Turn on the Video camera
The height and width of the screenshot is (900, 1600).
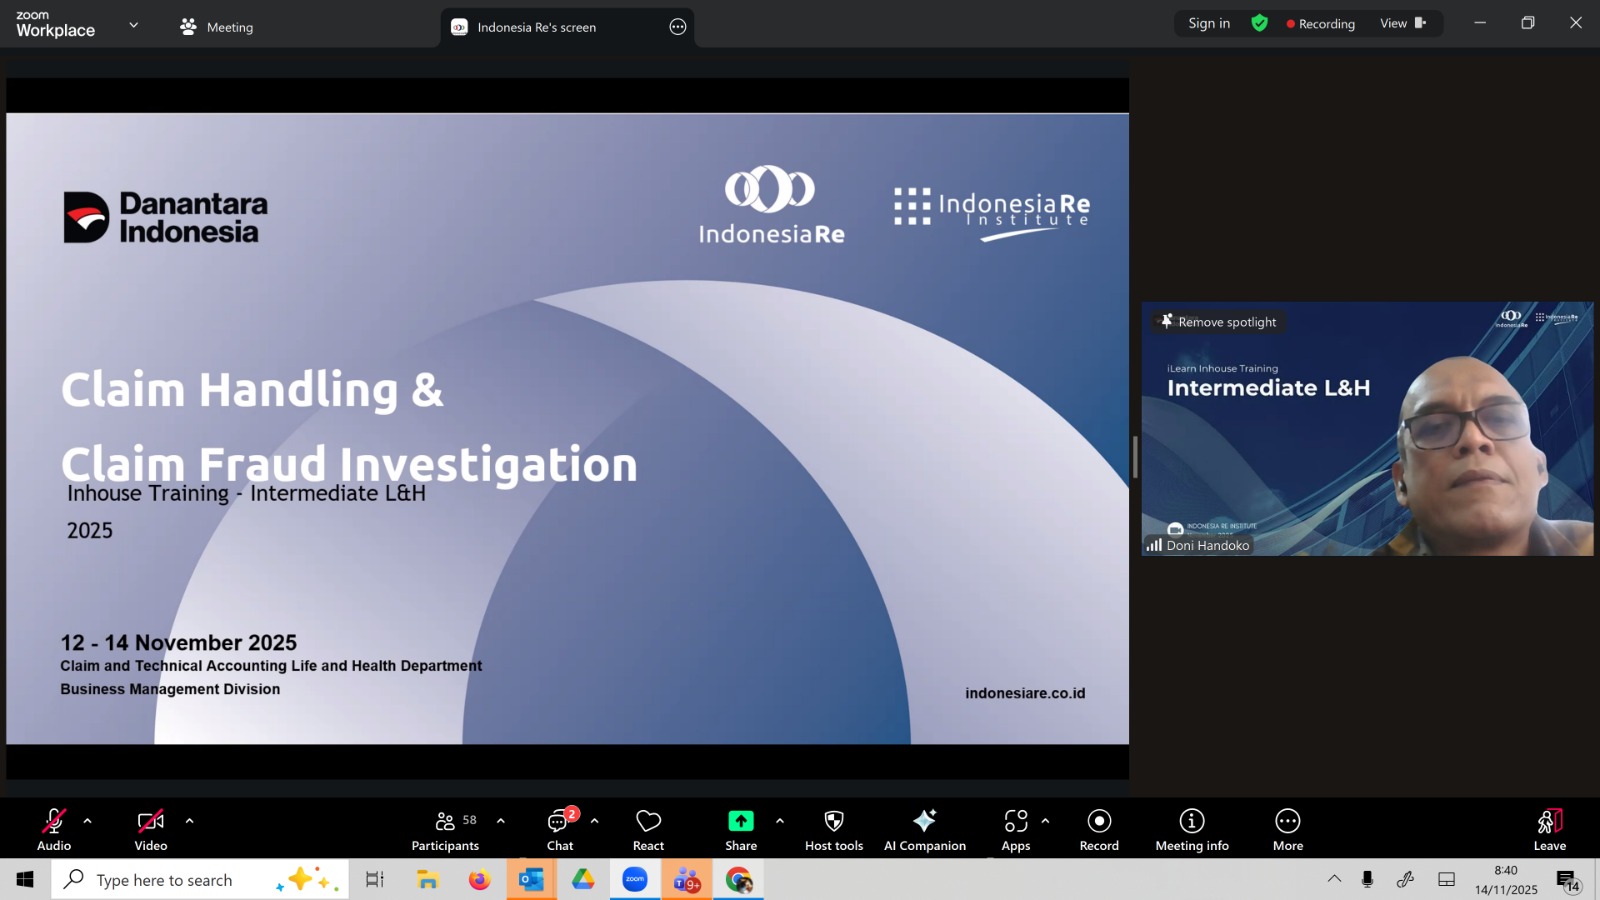coord(151,829)
